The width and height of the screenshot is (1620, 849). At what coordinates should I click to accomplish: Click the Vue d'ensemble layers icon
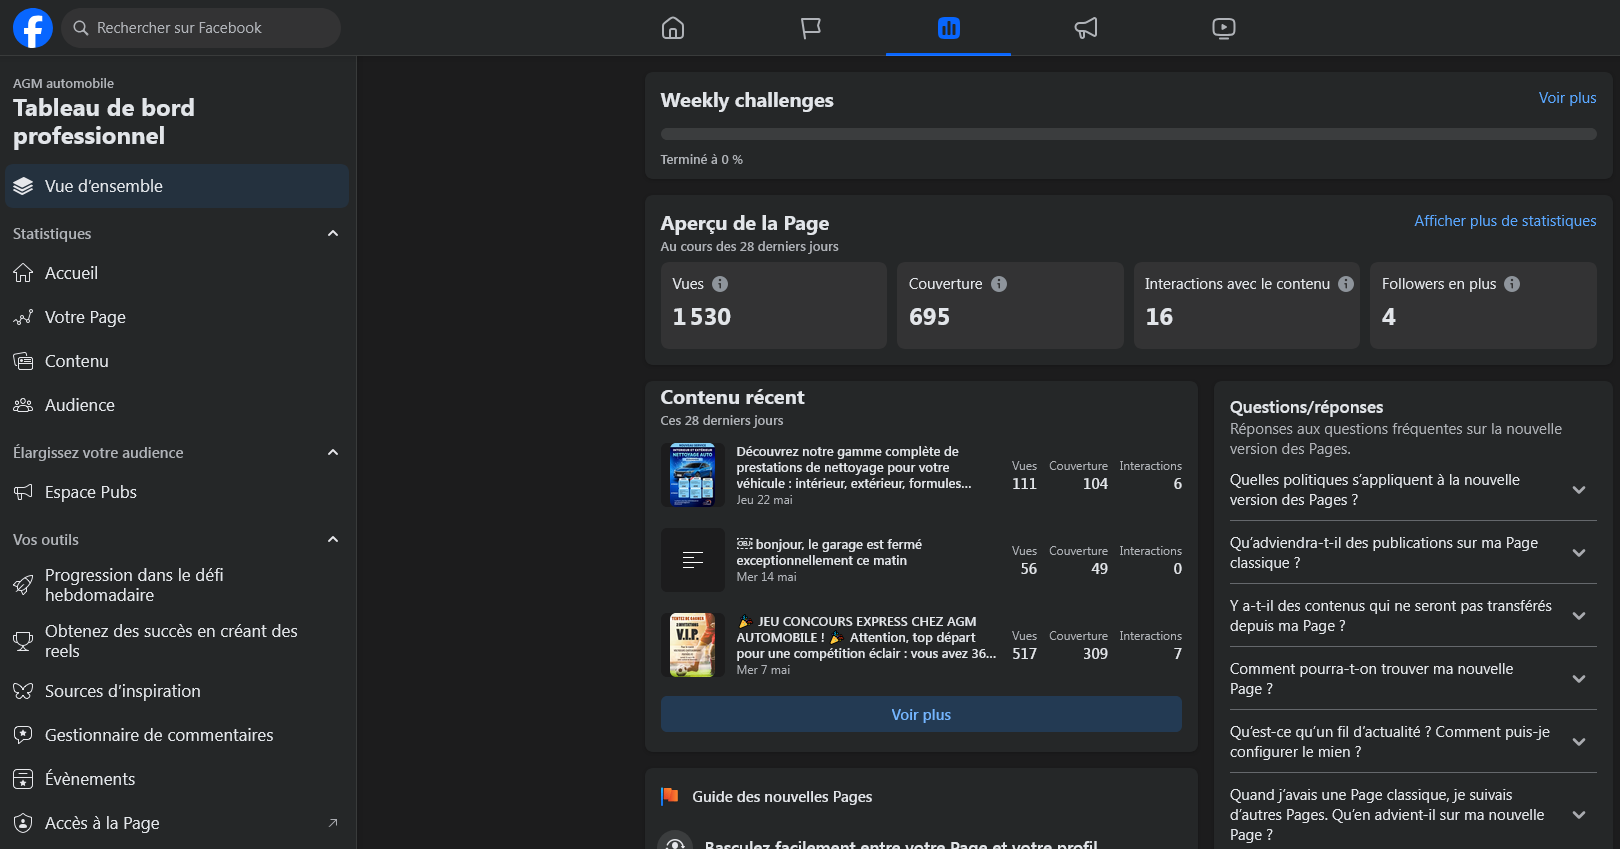pos(23,186)
